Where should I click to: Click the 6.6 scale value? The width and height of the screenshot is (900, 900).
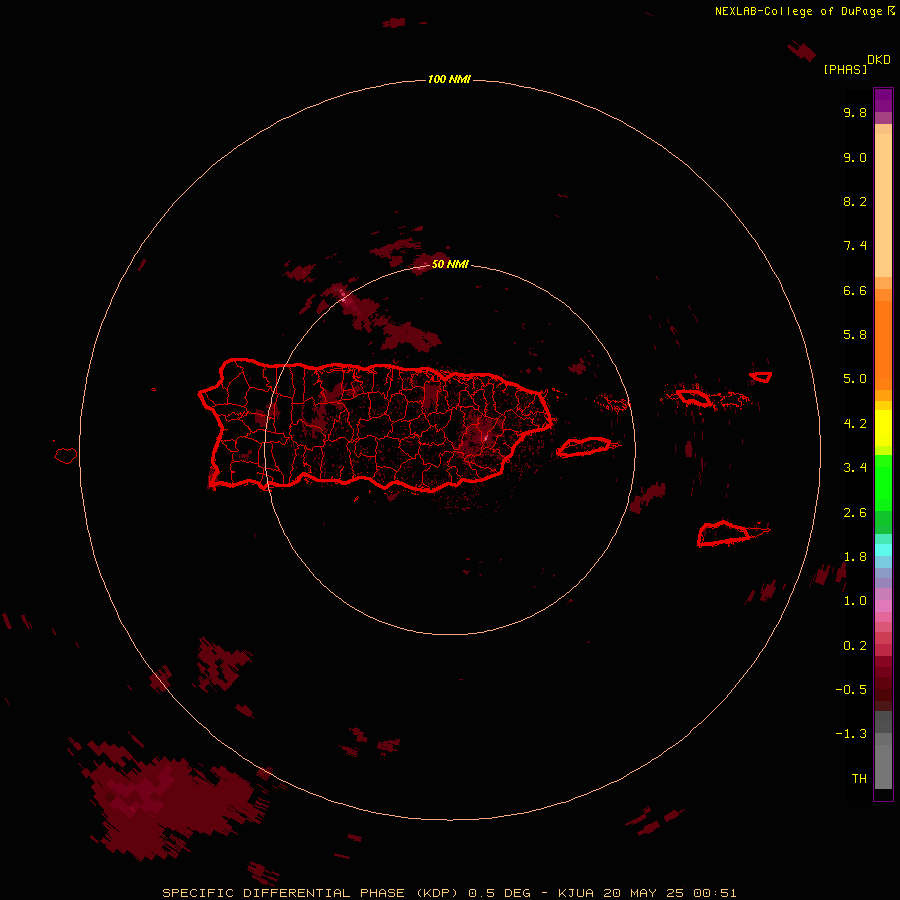(855, 290)
